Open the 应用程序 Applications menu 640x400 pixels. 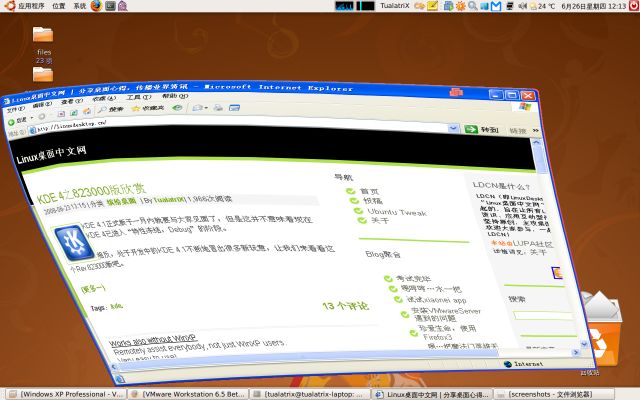tap(31, 6)
